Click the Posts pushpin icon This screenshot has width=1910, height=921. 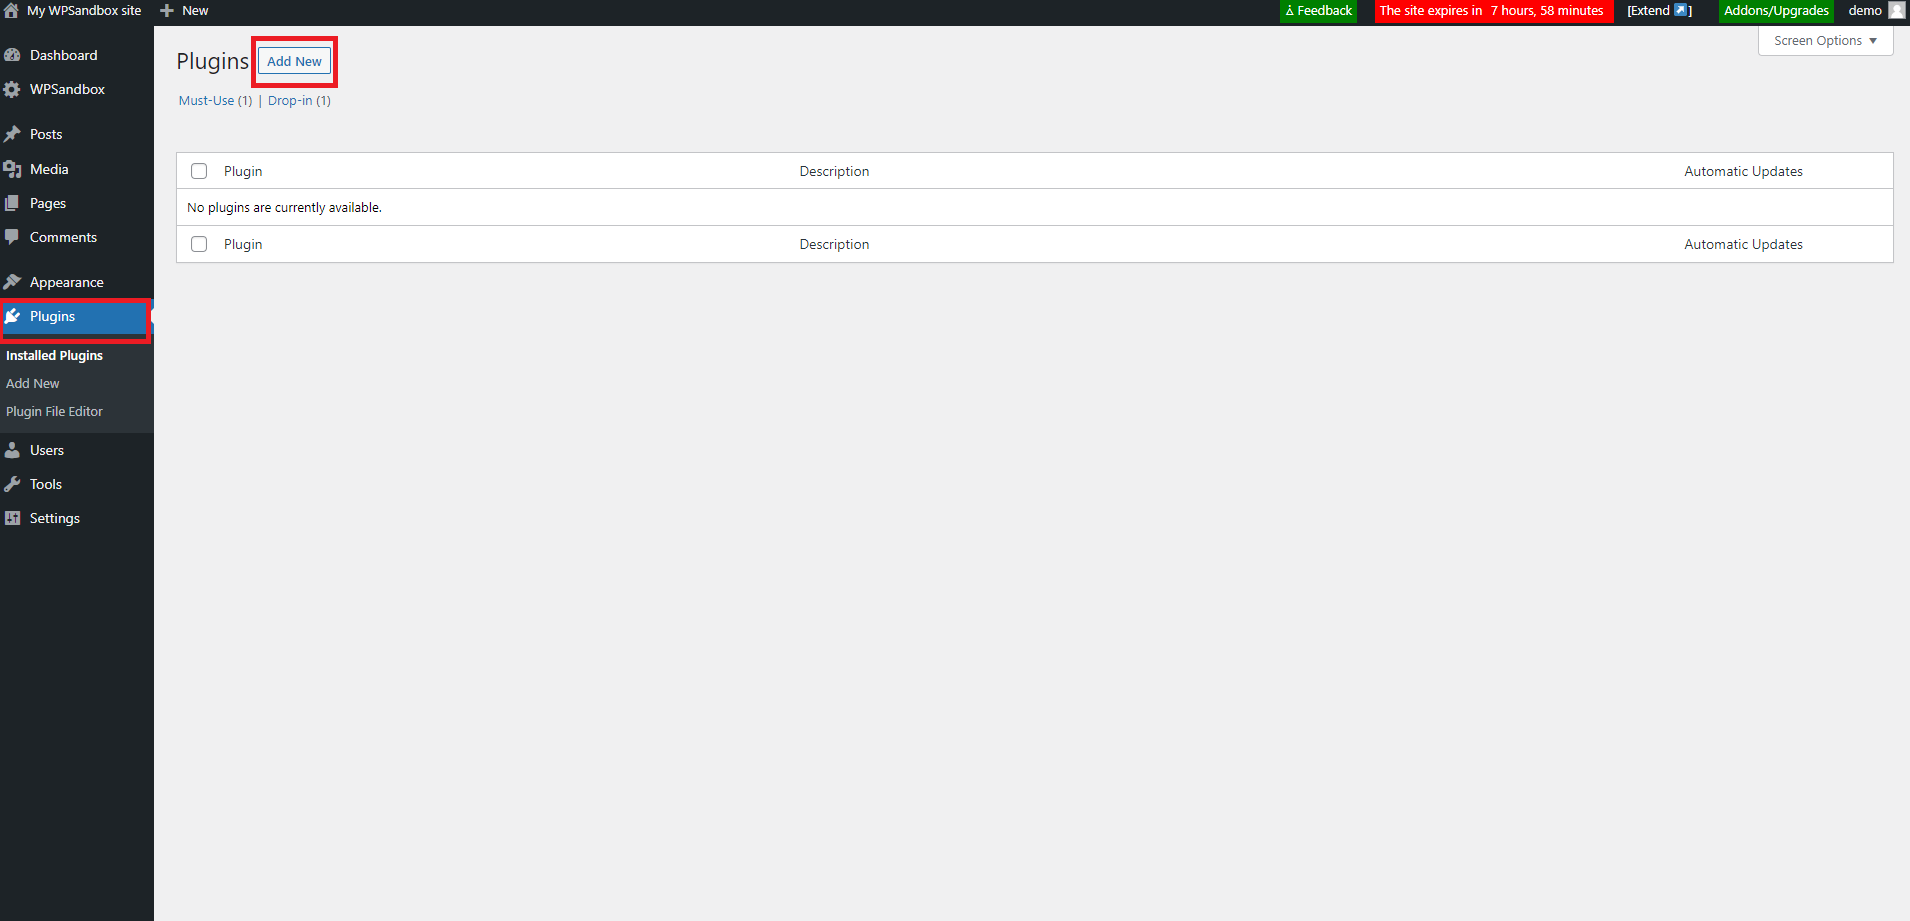click(x=12, y=134)
